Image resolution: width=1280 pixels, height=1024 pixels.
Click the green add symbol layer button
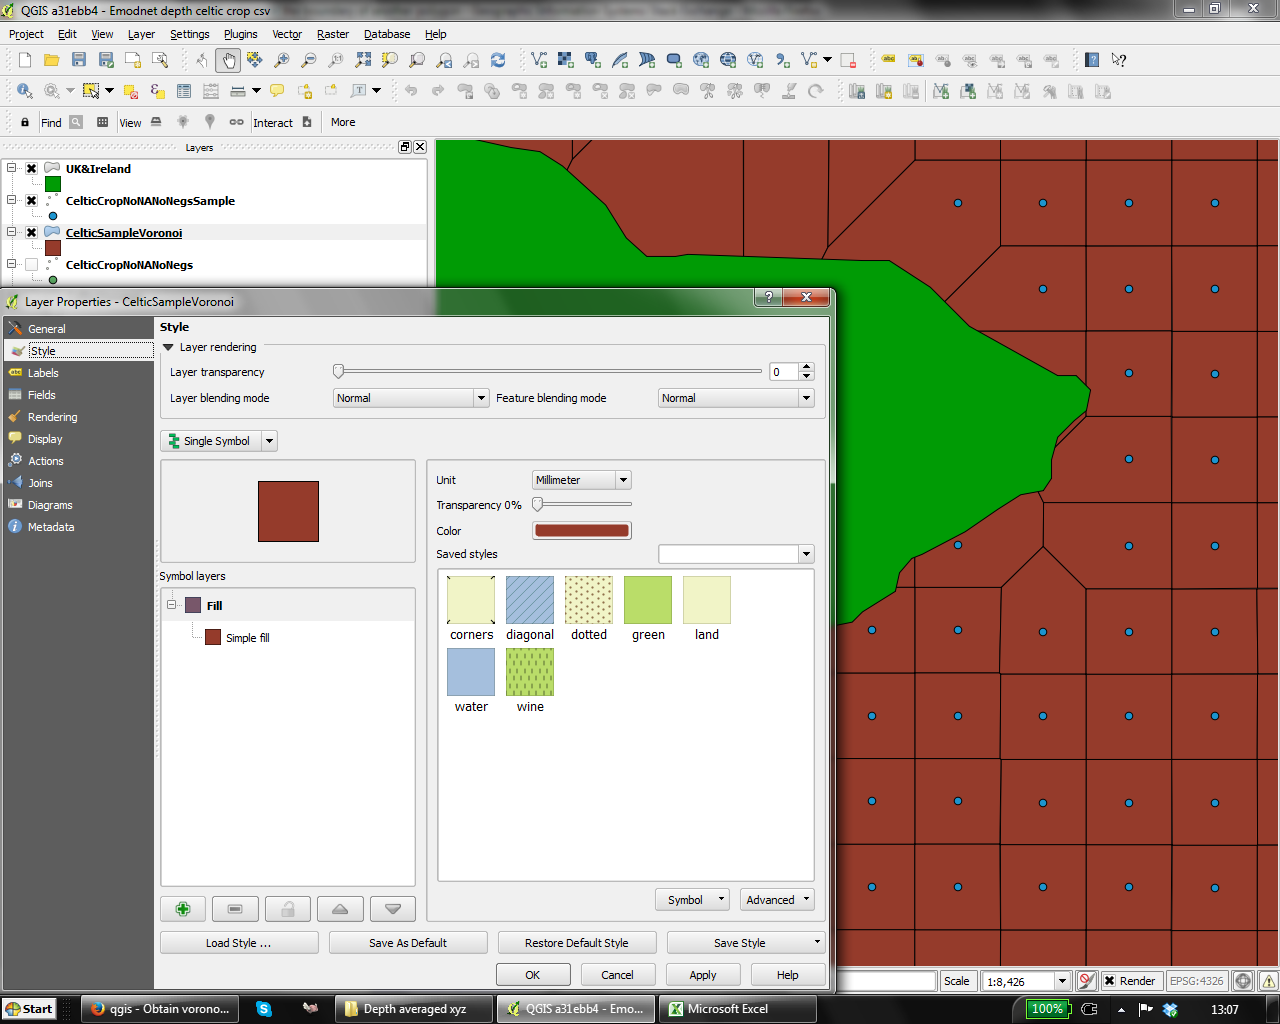point(183,909)
